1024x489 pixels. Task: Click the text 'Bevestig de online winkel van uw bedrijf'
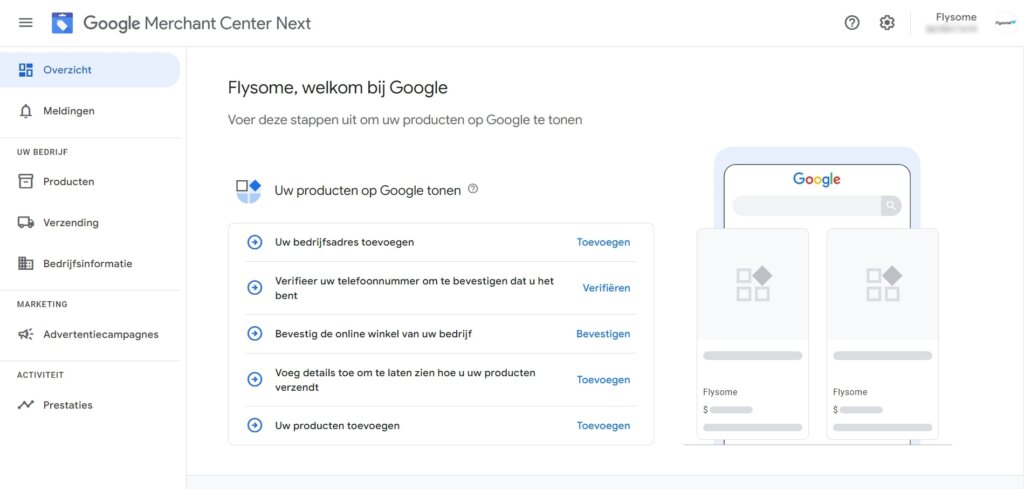click(x=373, y=334)
